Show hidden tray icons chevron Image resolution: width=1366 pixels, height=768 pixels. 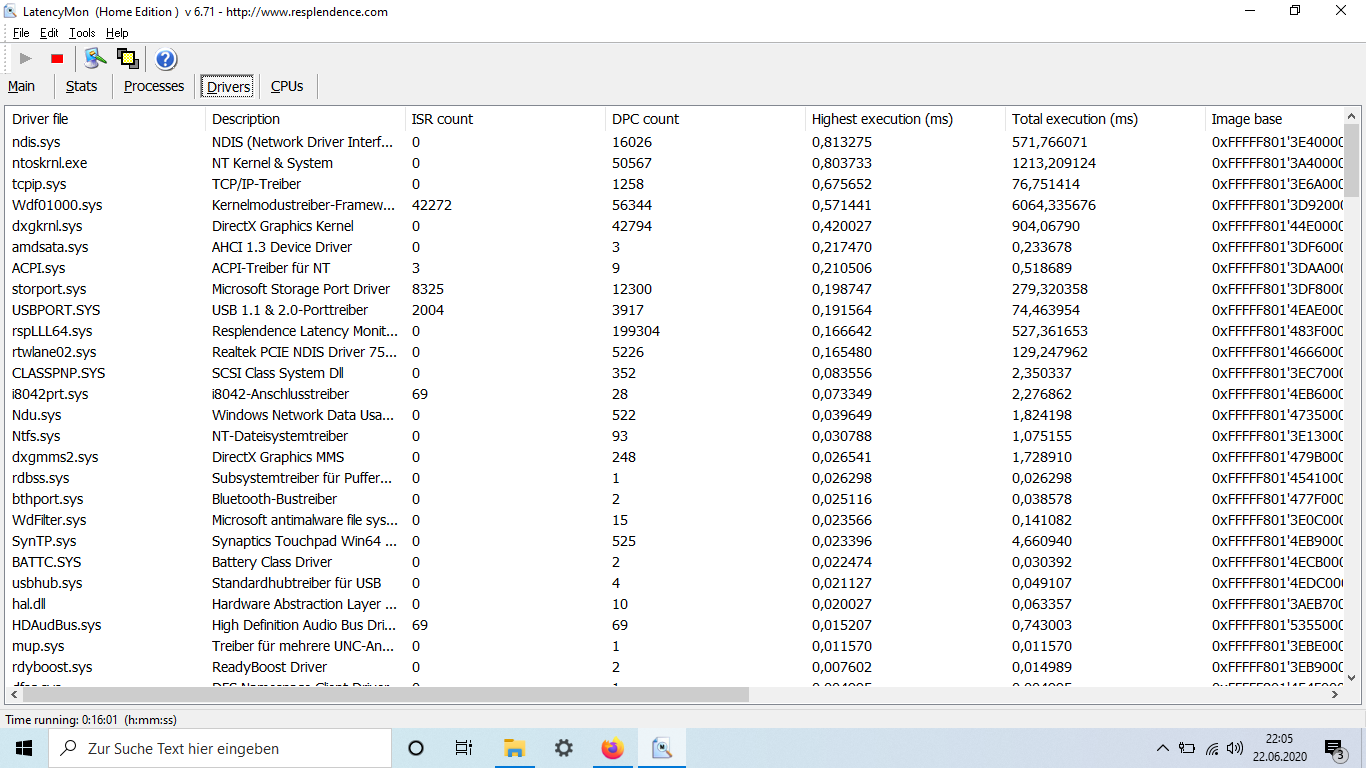tap(1162, 748)
